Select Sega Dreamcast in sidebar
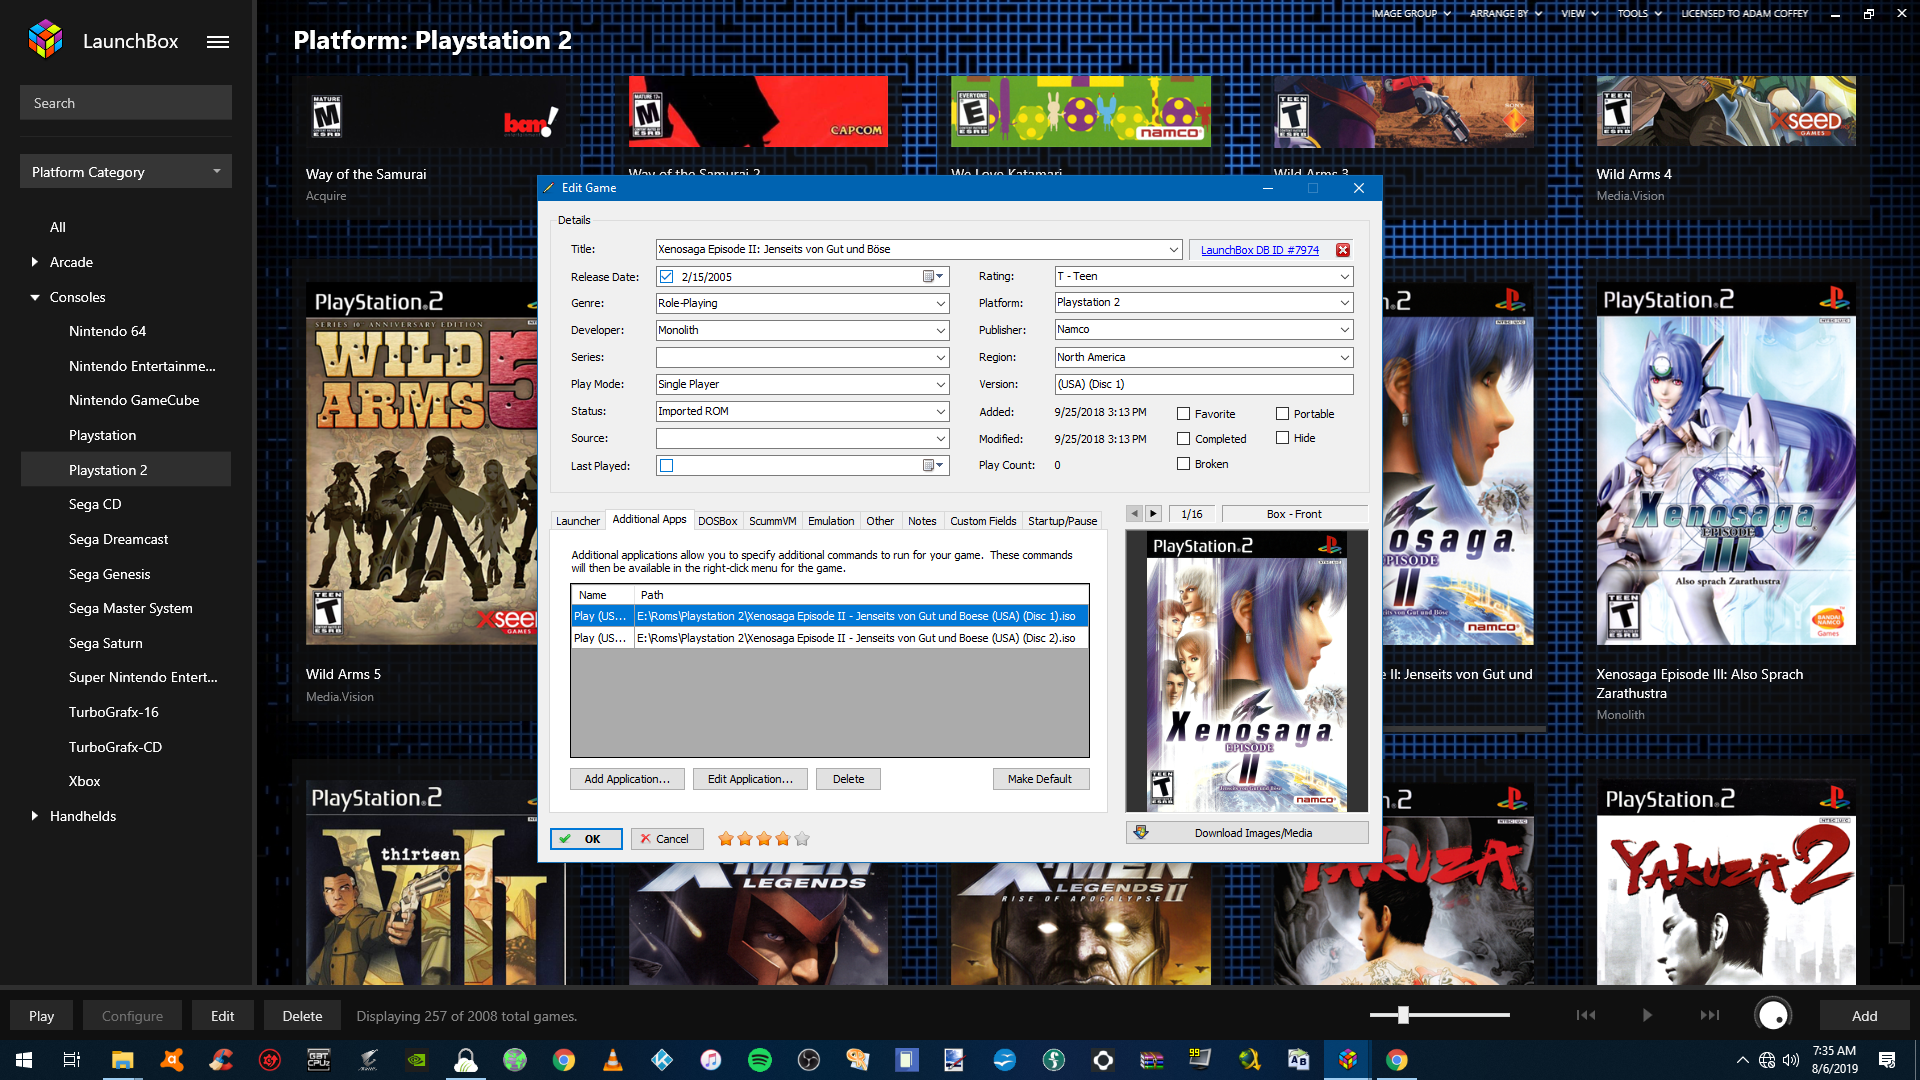This screenshot has width=1920, height=1080. 118,539
